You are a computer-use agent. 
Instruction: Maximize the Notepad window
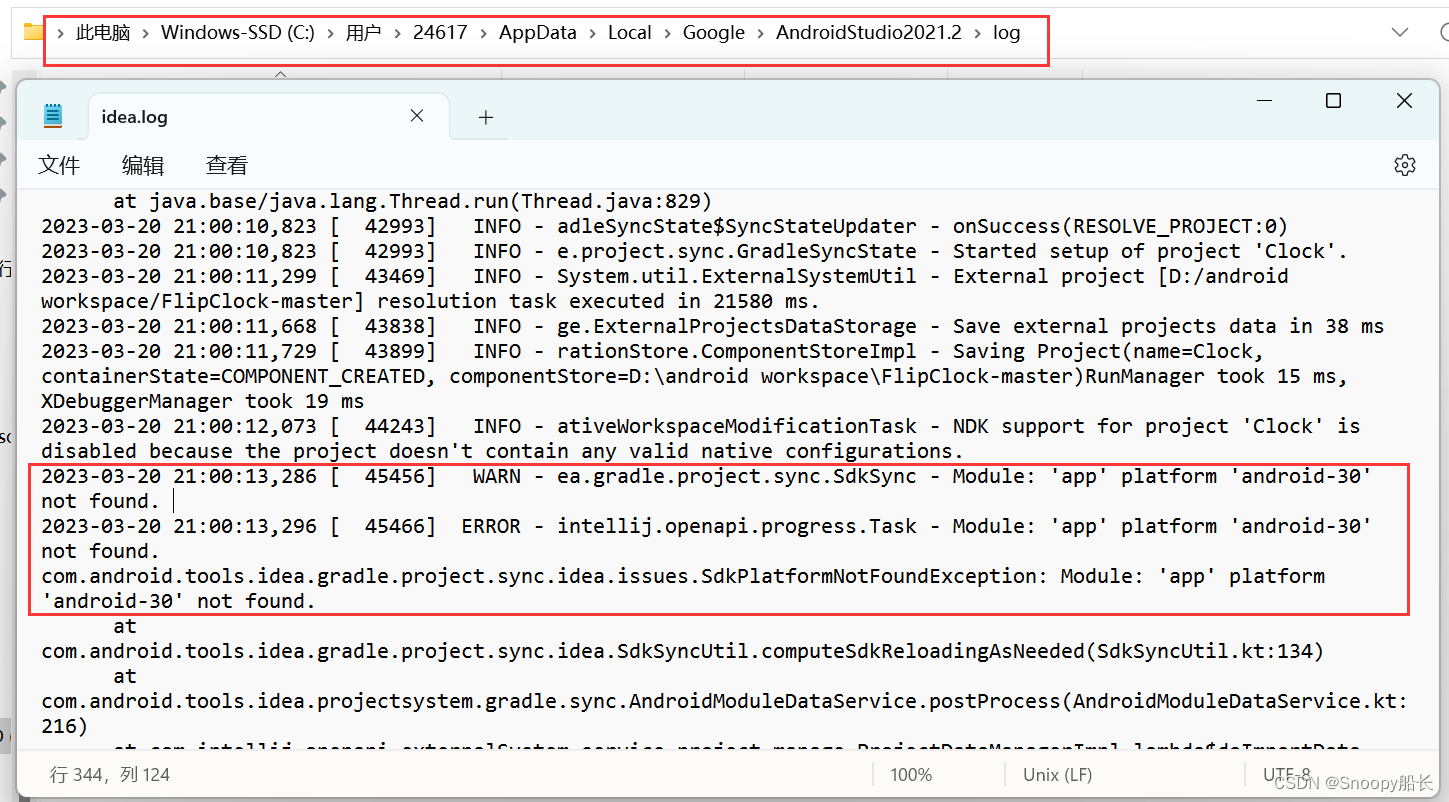click(x=1333, y=100)
